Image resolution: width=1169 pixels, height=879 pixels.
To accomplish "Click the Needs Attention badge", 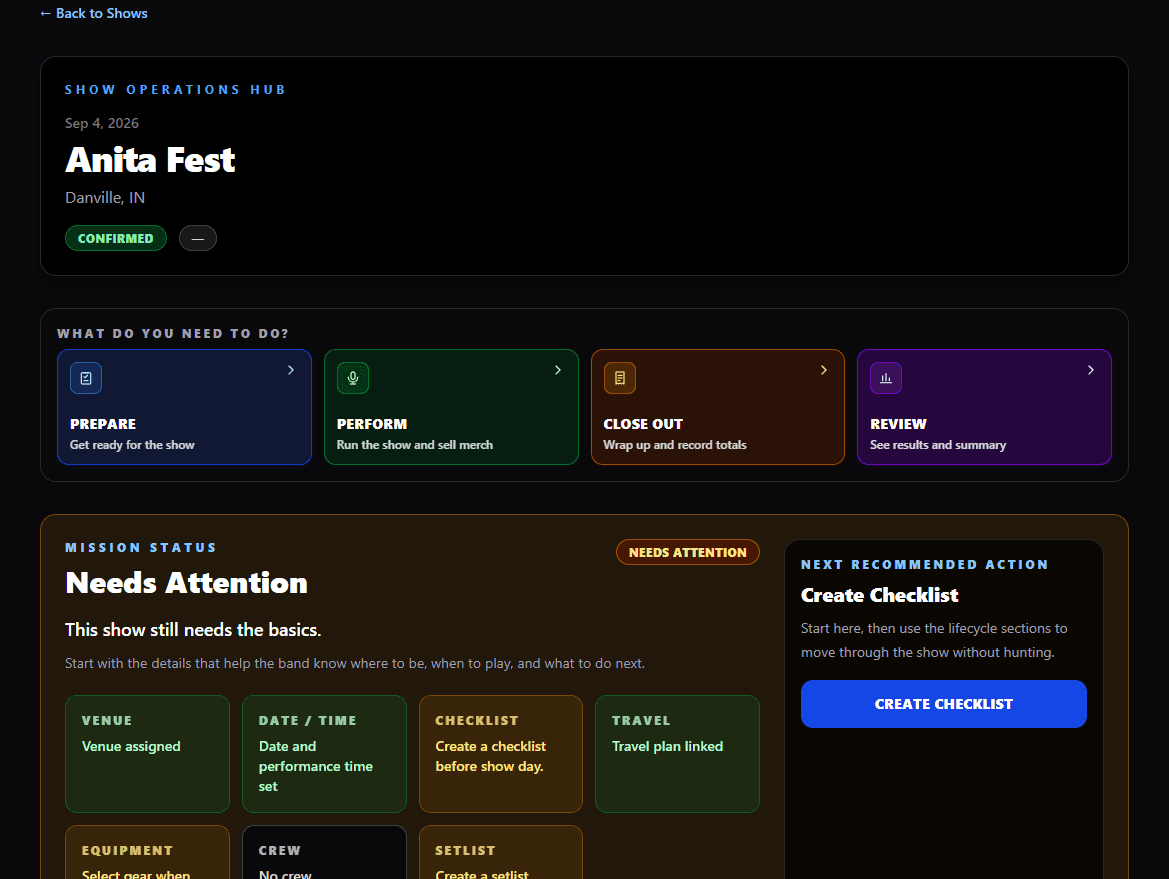I will (687, 552).
